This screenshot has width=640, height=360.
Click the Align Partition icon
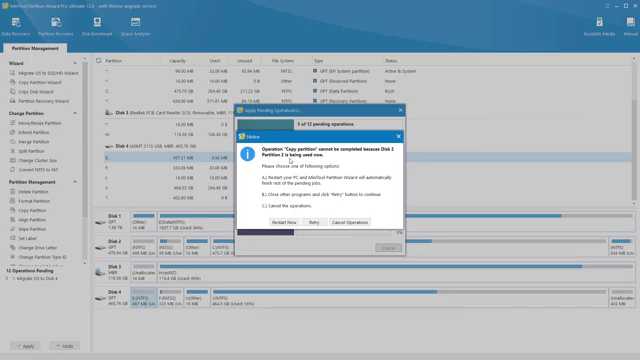(13, 220)
